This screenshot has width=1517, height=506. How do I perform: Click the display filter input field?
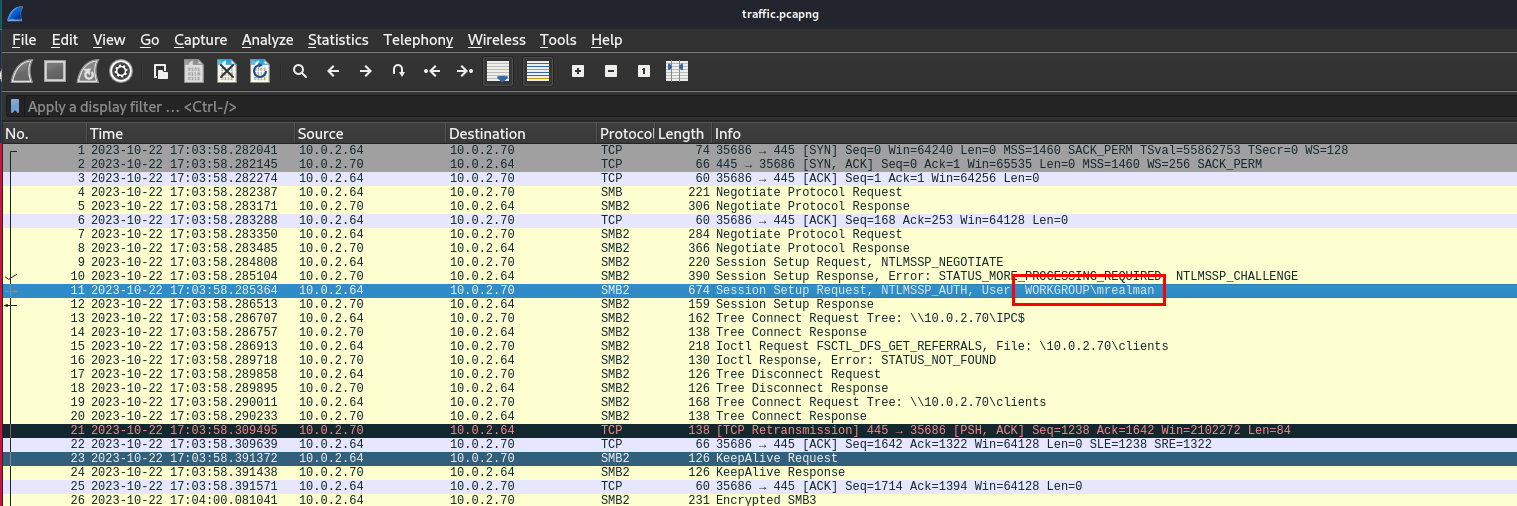[x=700, y=106]
